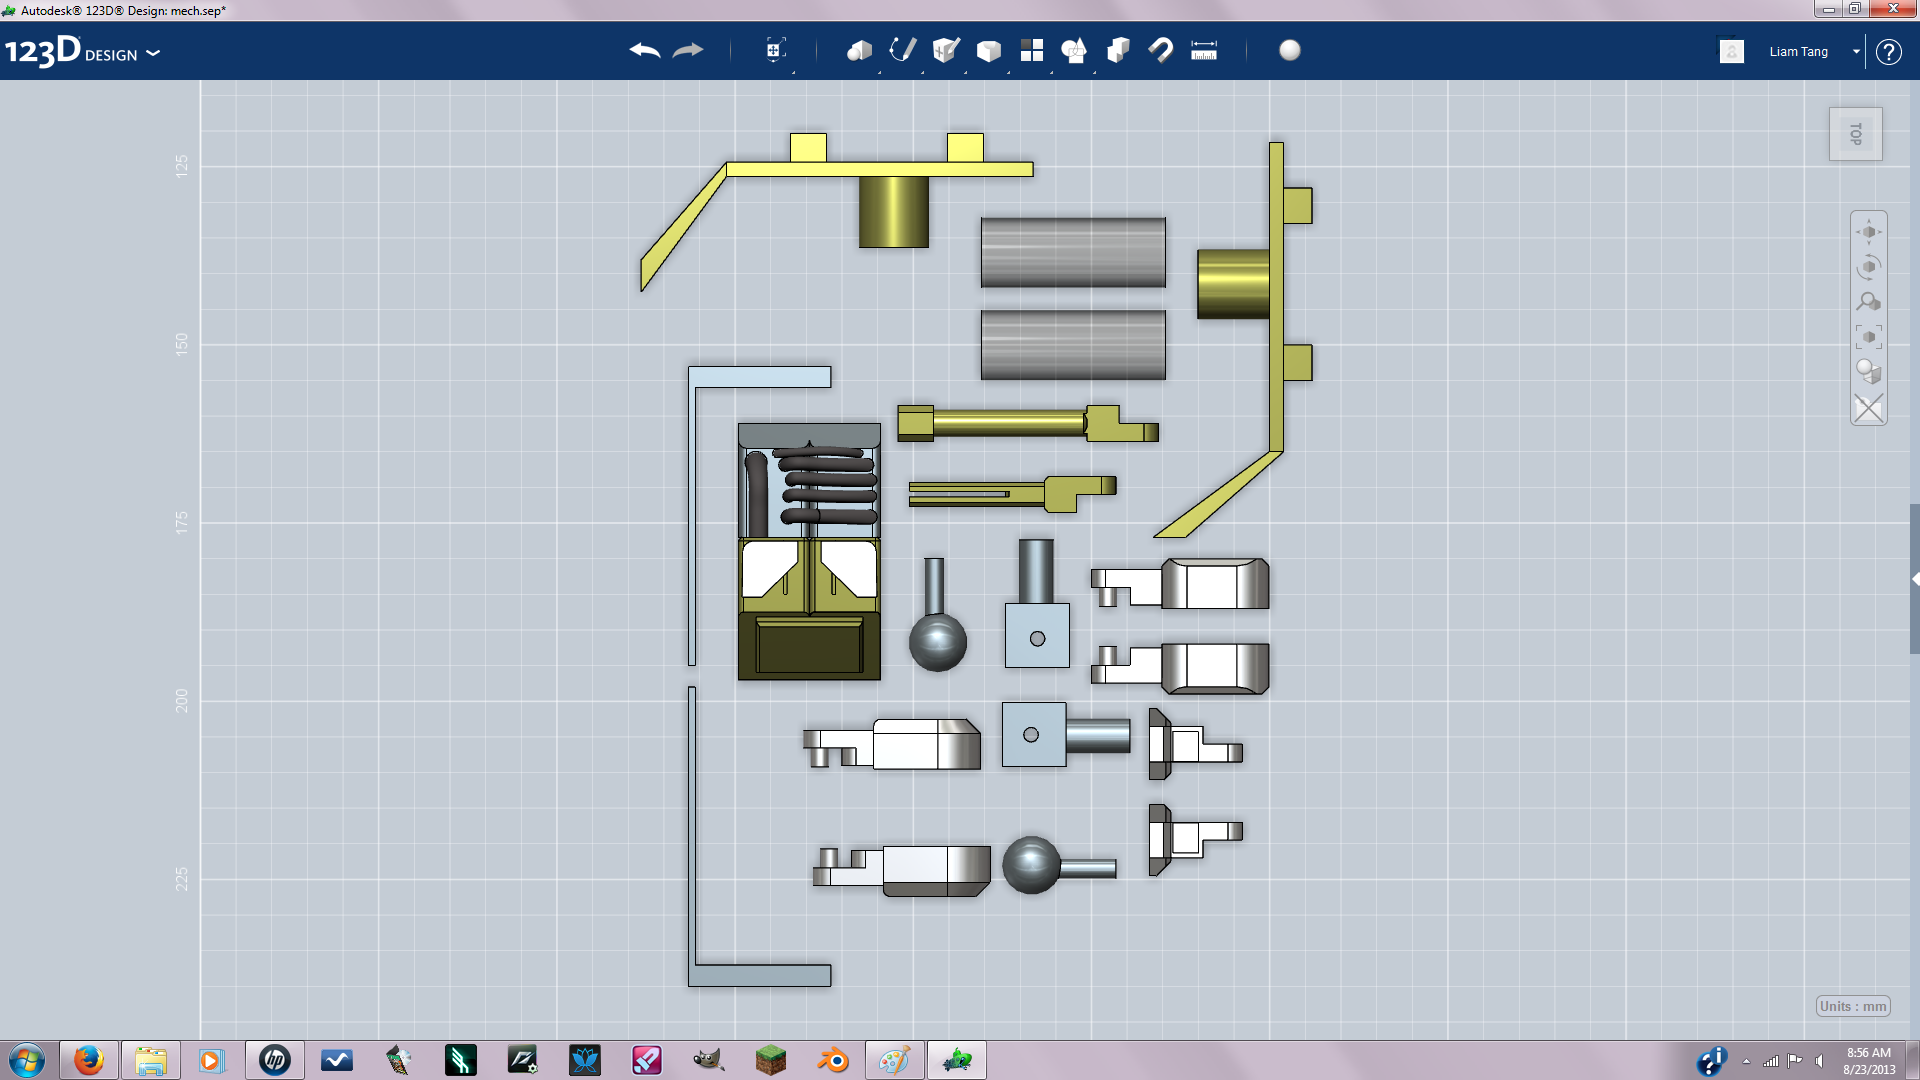The height and width of the screenshot is (1080, 1920).
Task: Open GIMP from the taskbar
Action: point(709,1060)
